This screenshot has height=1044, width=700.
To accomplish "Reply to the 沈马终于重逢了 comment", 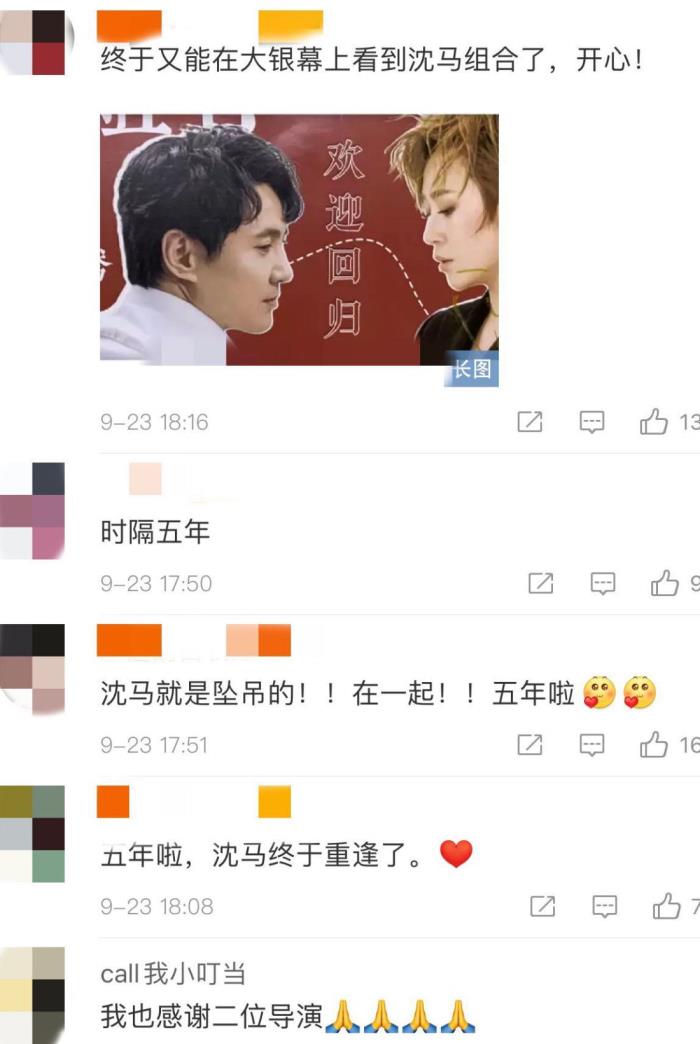I will 604,907.
